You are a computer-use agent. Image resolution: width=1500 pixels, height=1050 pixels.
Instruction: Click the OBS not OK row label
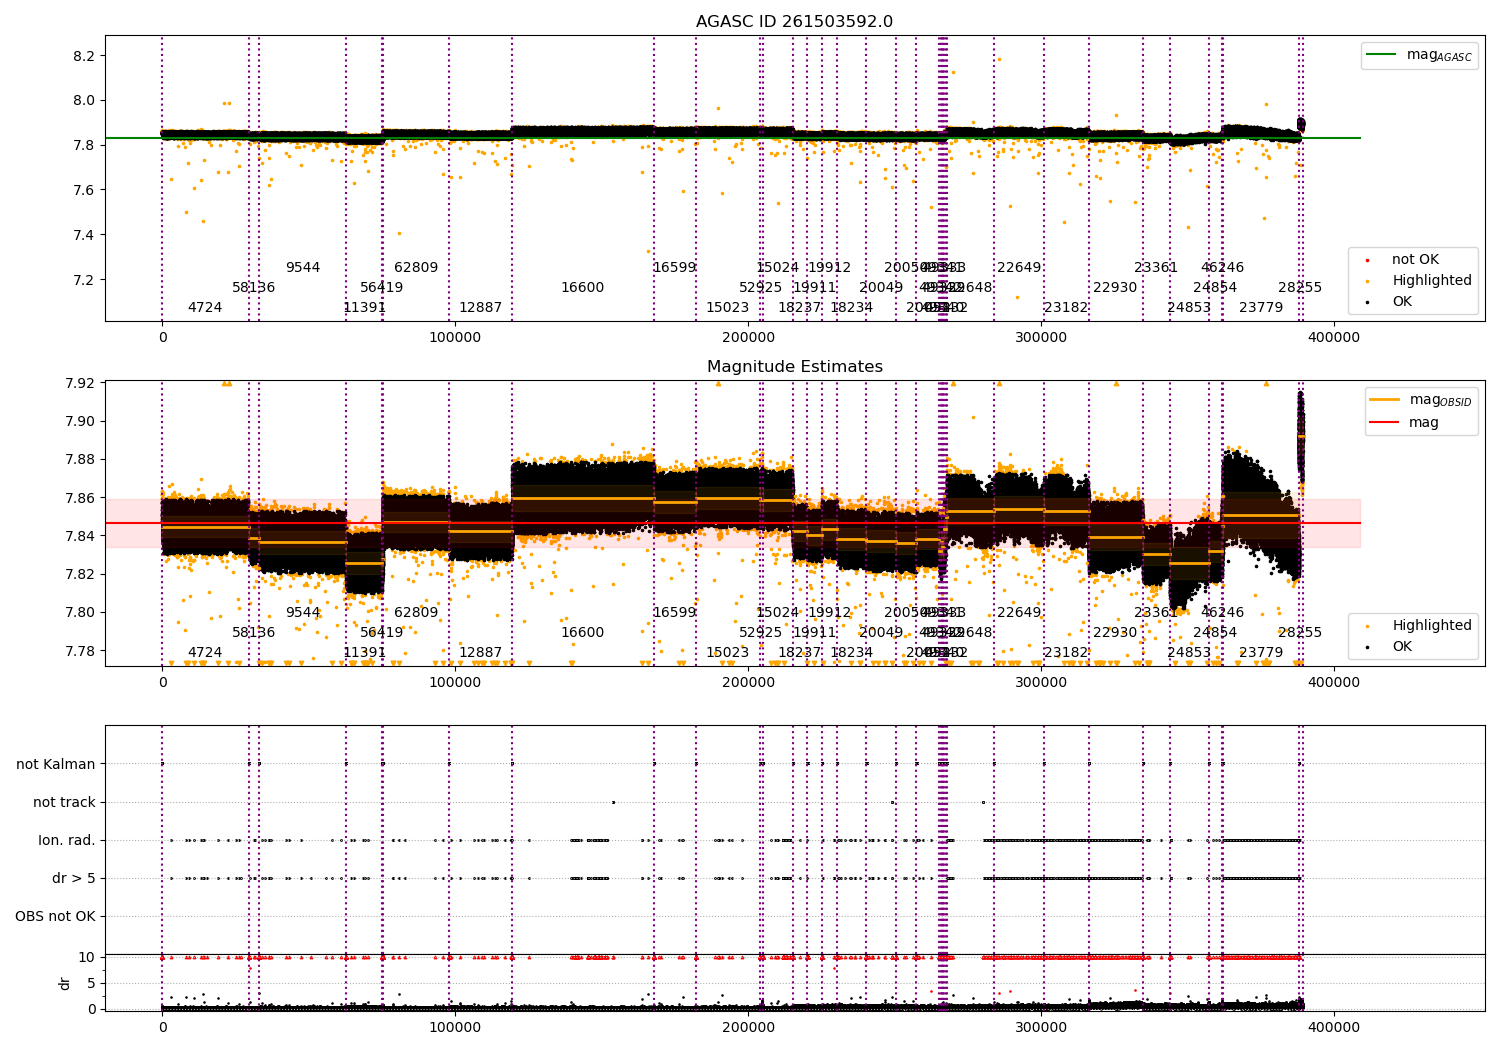click(55, 917)
